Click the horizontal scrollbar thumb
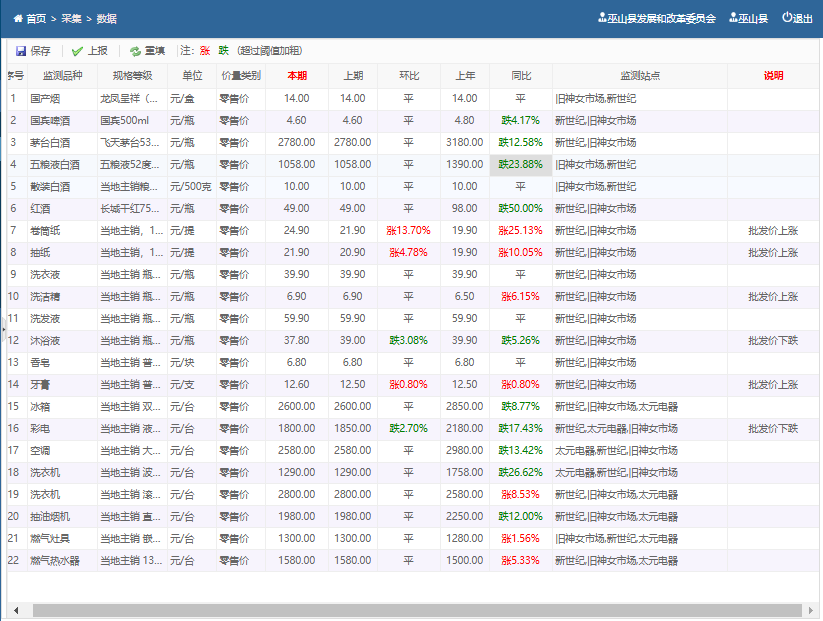This screenshot has height=621, width=823. click(x=417, y=610)
